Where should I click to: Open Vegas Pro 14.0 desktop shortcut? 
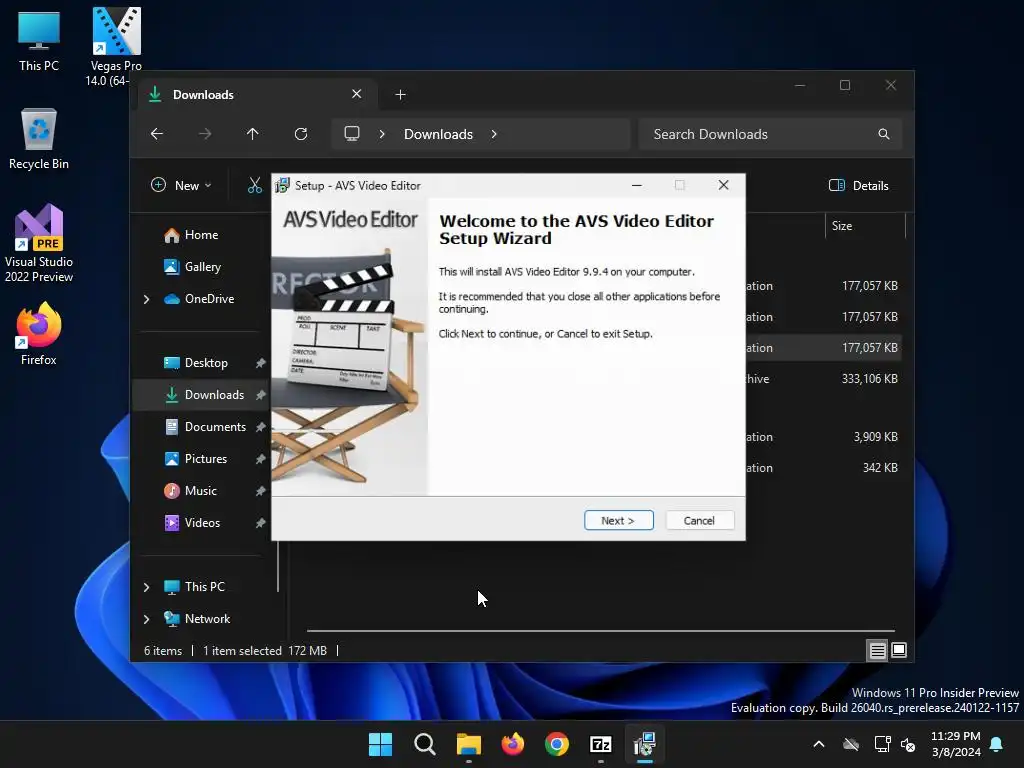[116, 47]
